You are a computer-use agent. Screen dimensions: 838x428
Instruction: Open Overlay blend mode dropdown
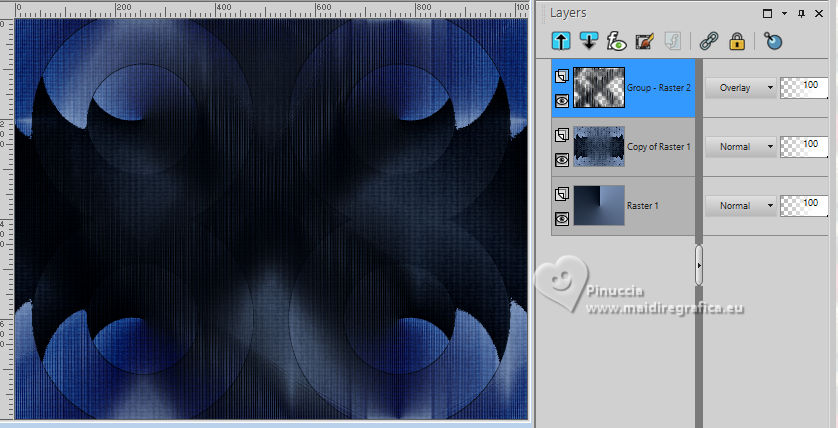click(x=741, y=88)
